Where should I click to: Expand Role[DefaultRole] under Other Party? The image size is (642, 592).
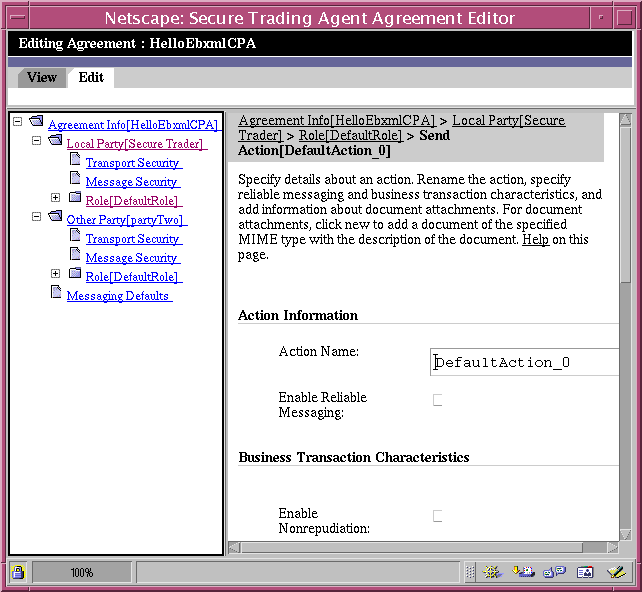[x=56, y=273]
